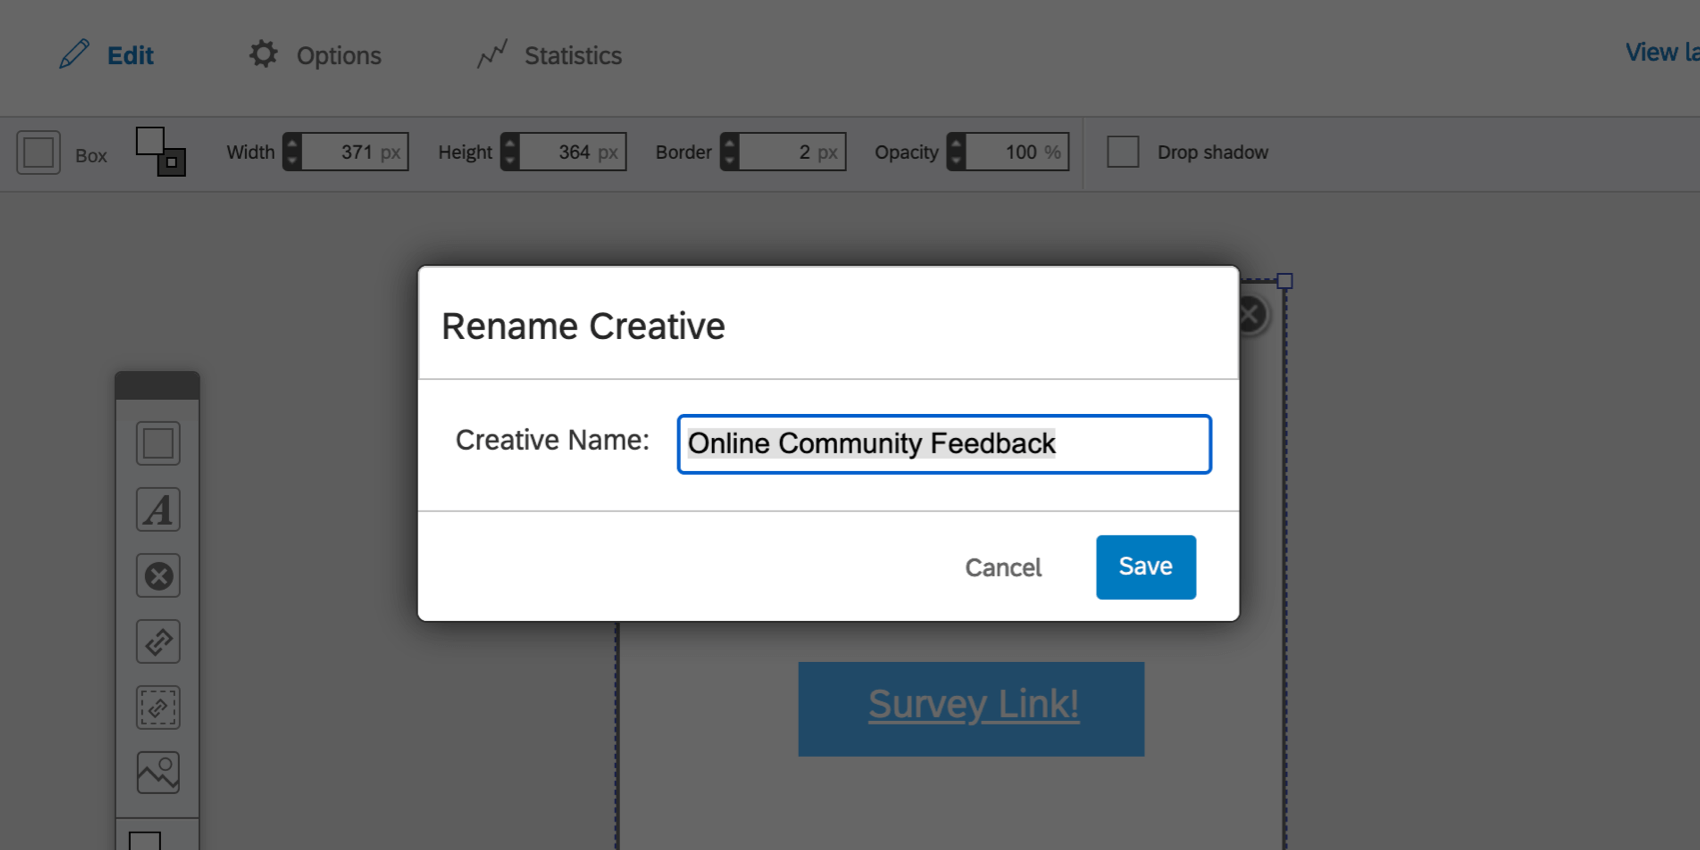Enable the Drop shadow checkbox
Screen dimensions: 1700x850
pos(1123,152)
